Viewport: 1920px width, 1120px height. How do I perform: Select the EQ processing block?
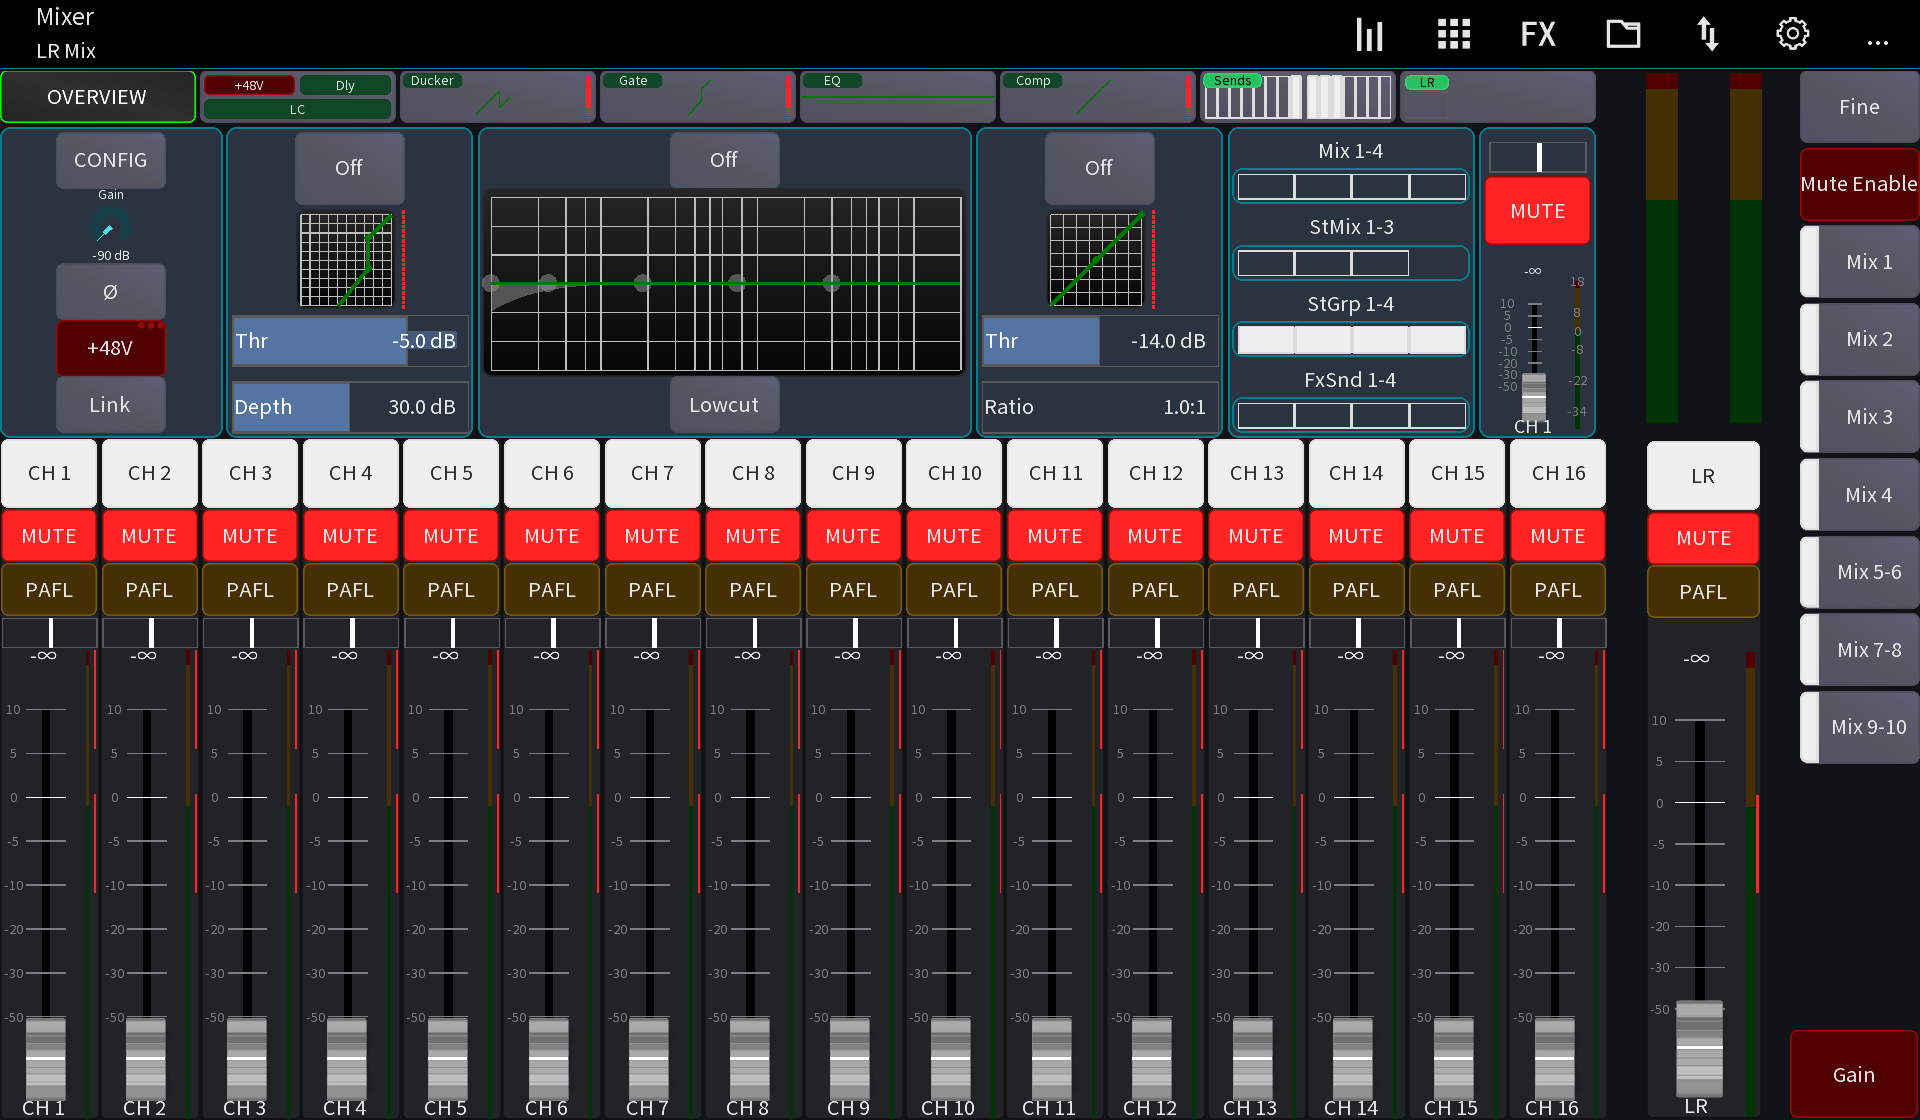[x=897, y=96]
